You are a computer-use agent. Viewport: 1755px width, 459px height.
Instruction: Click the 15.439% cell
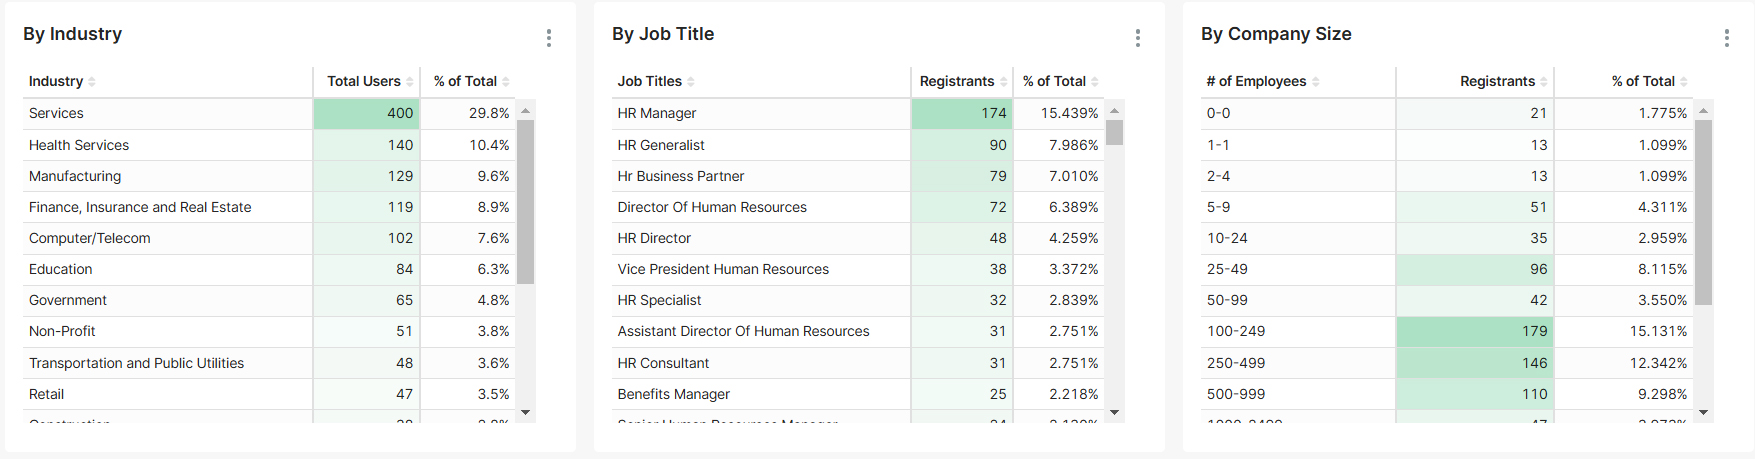[1060, 114]
